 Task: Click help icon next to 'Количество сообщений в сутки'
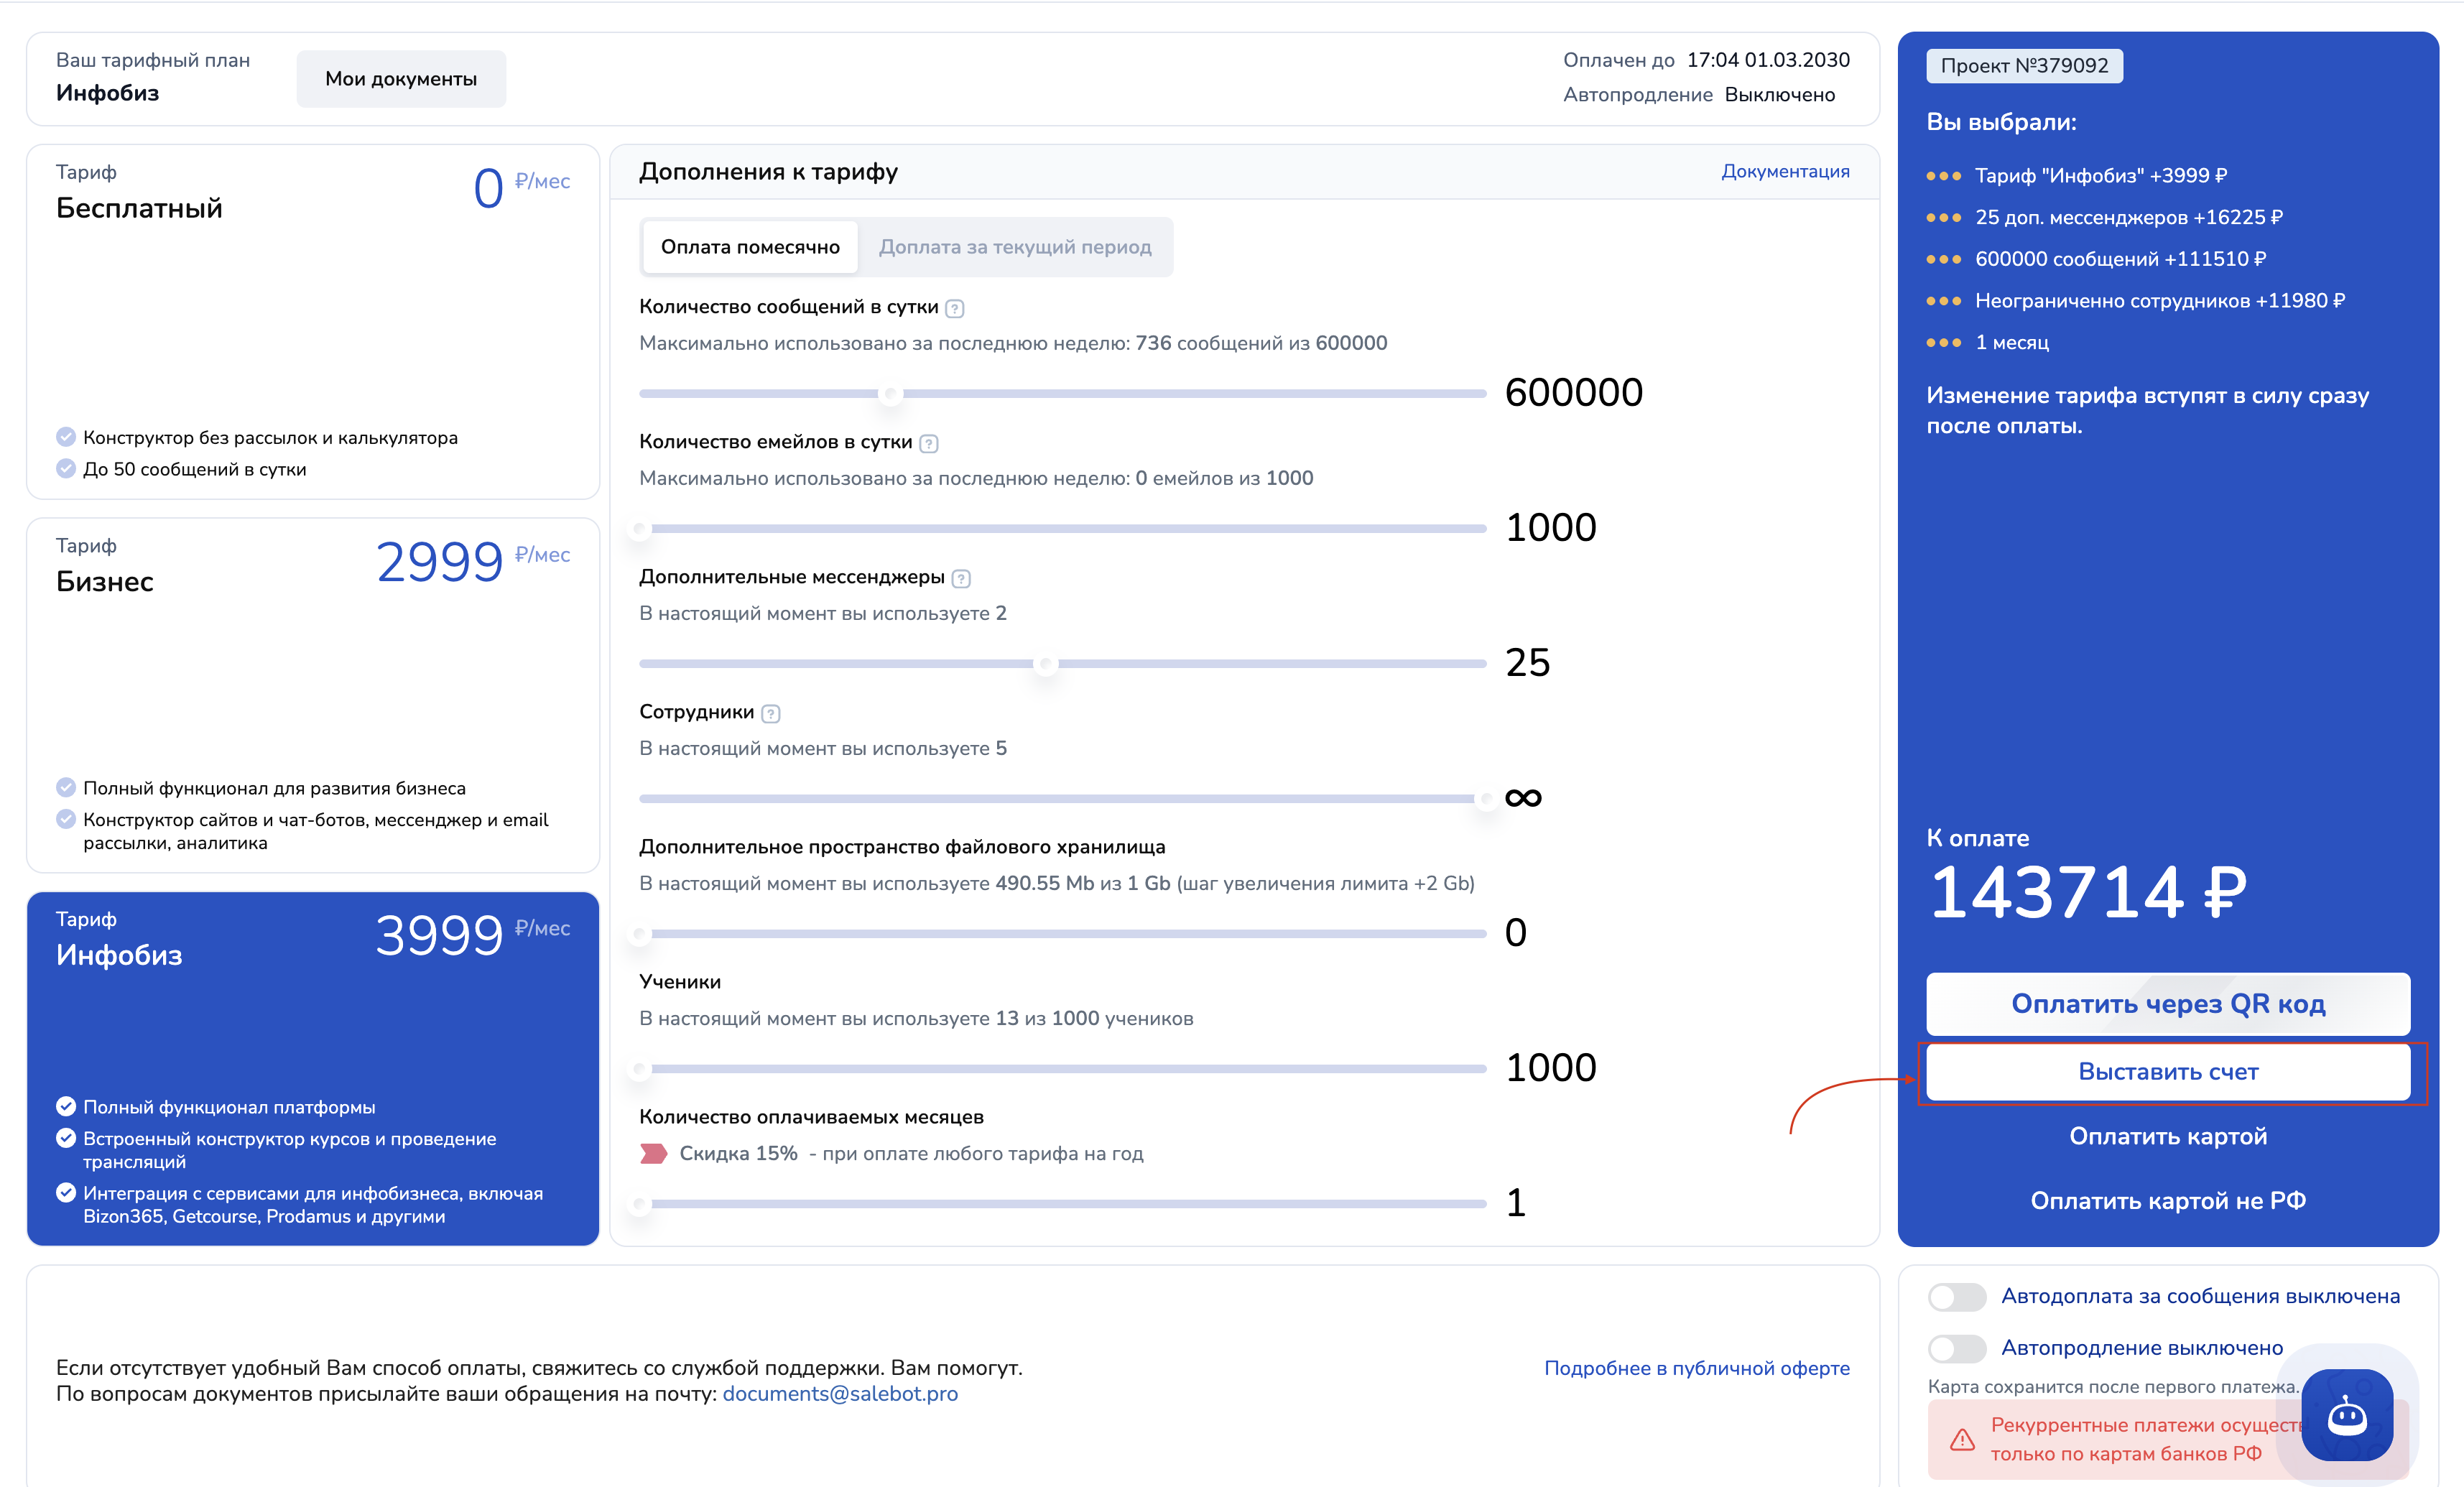954,308
